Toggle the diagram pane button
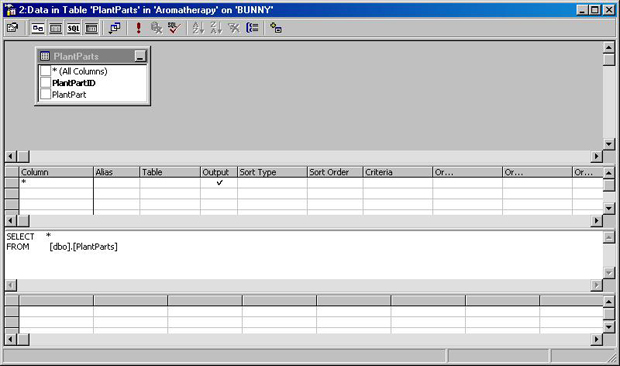 click(38, 28)
